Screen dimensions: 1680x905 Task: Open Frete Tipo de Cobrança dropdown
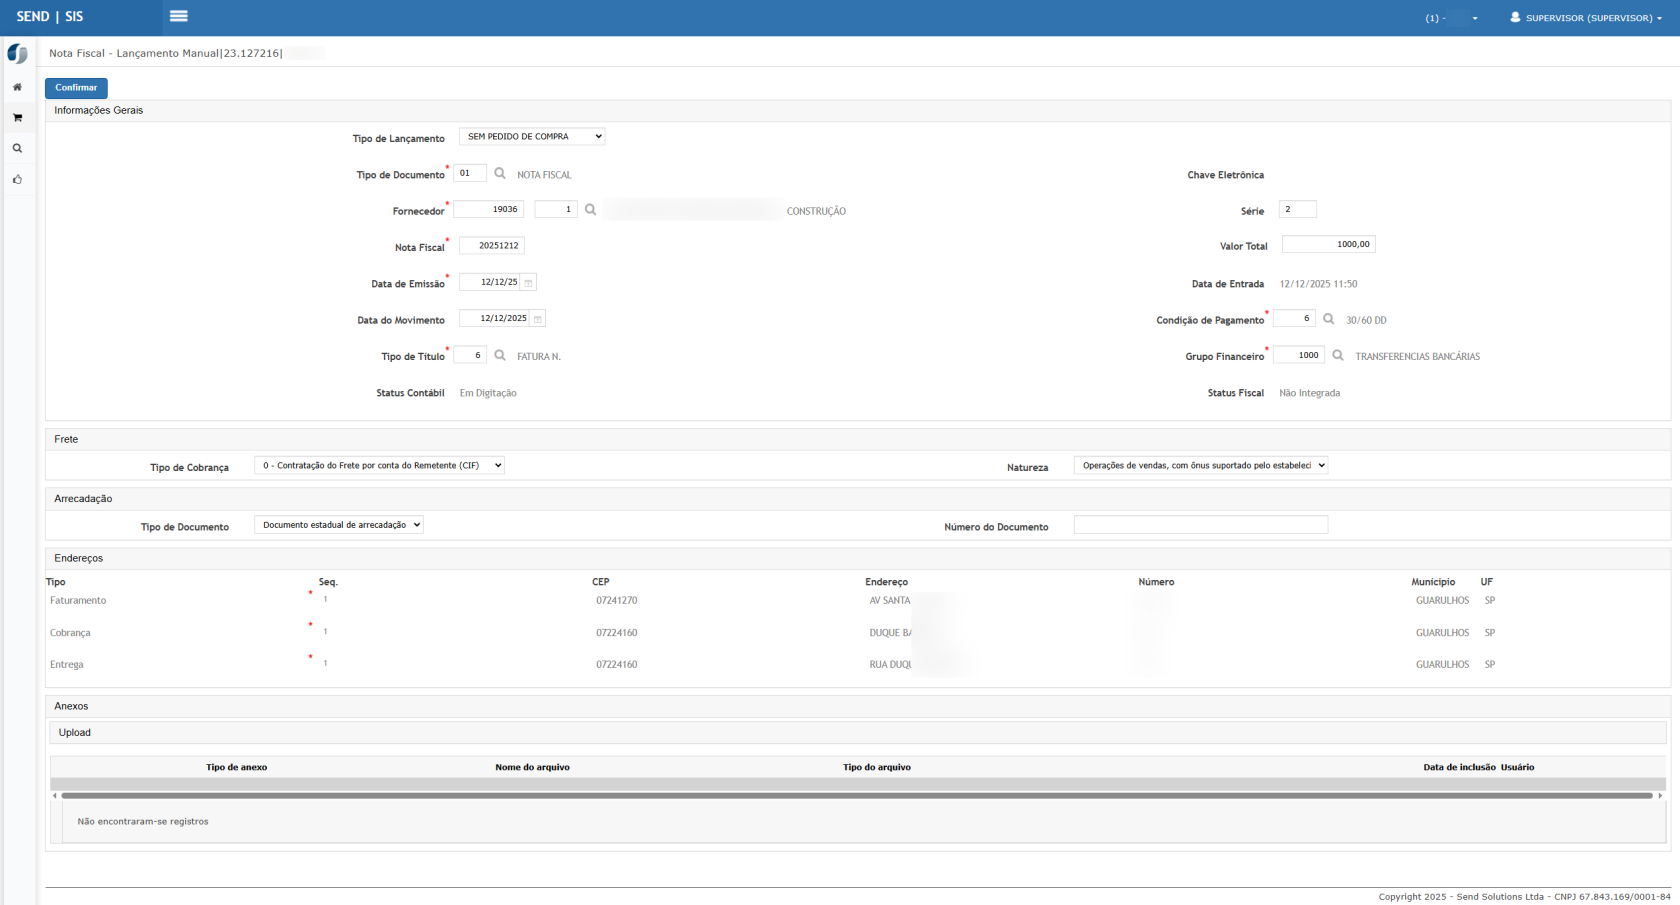click(379, 465)
